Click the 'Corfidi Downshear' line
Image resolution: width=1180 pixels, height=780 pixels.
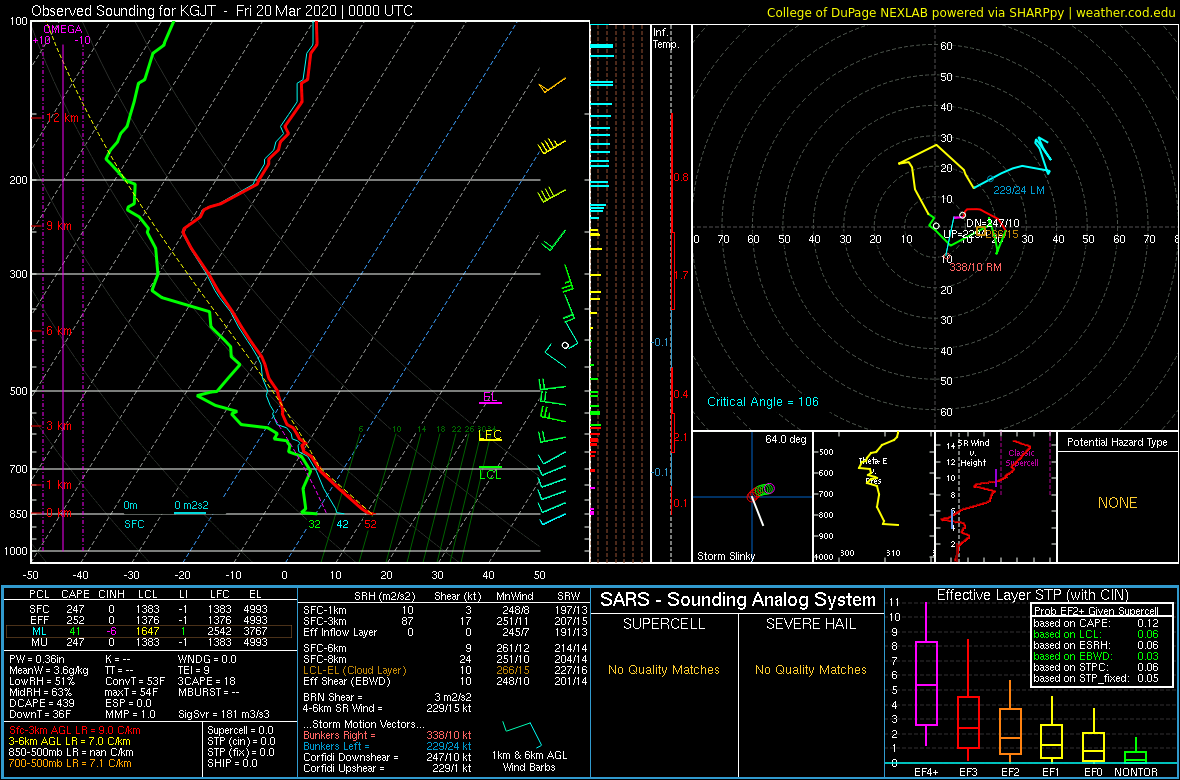[387, 757]
